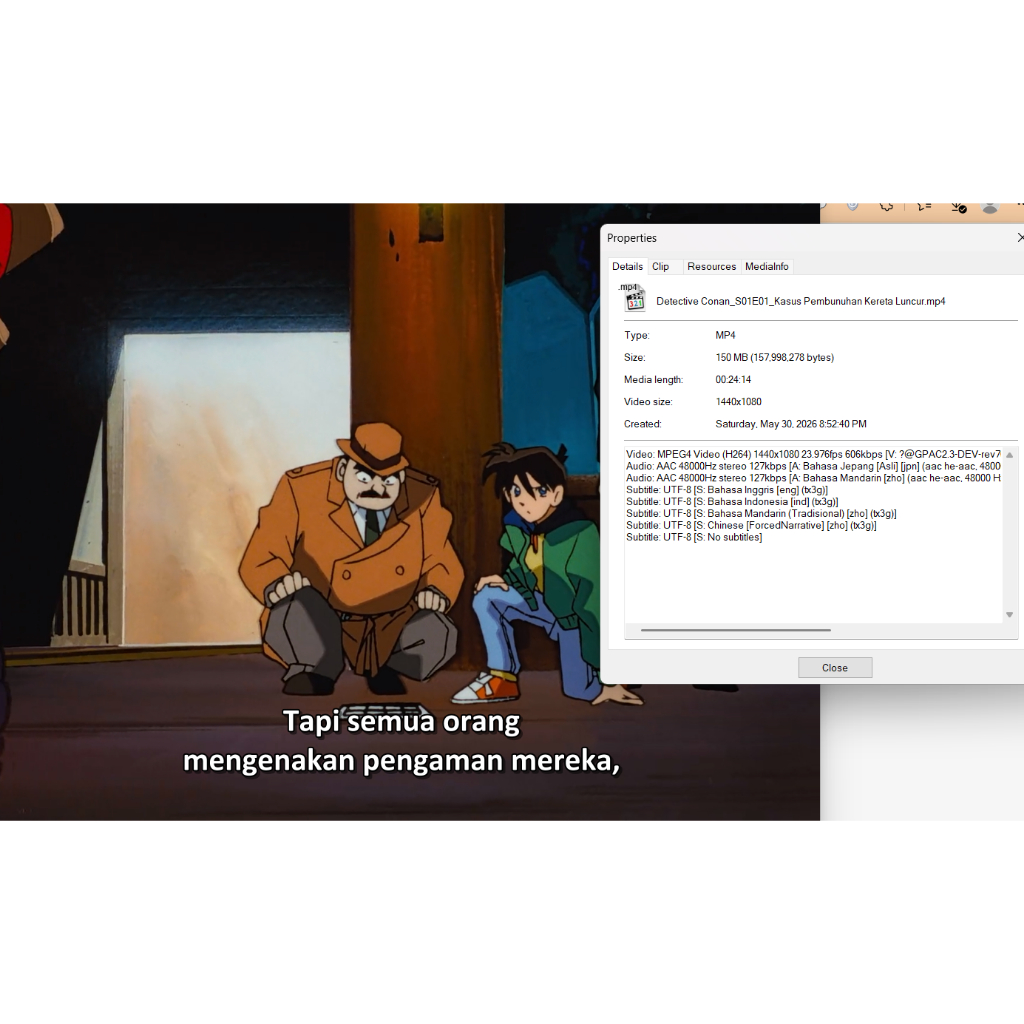Select the Subtitle Bahasa Inggris [eng] line

727,489
